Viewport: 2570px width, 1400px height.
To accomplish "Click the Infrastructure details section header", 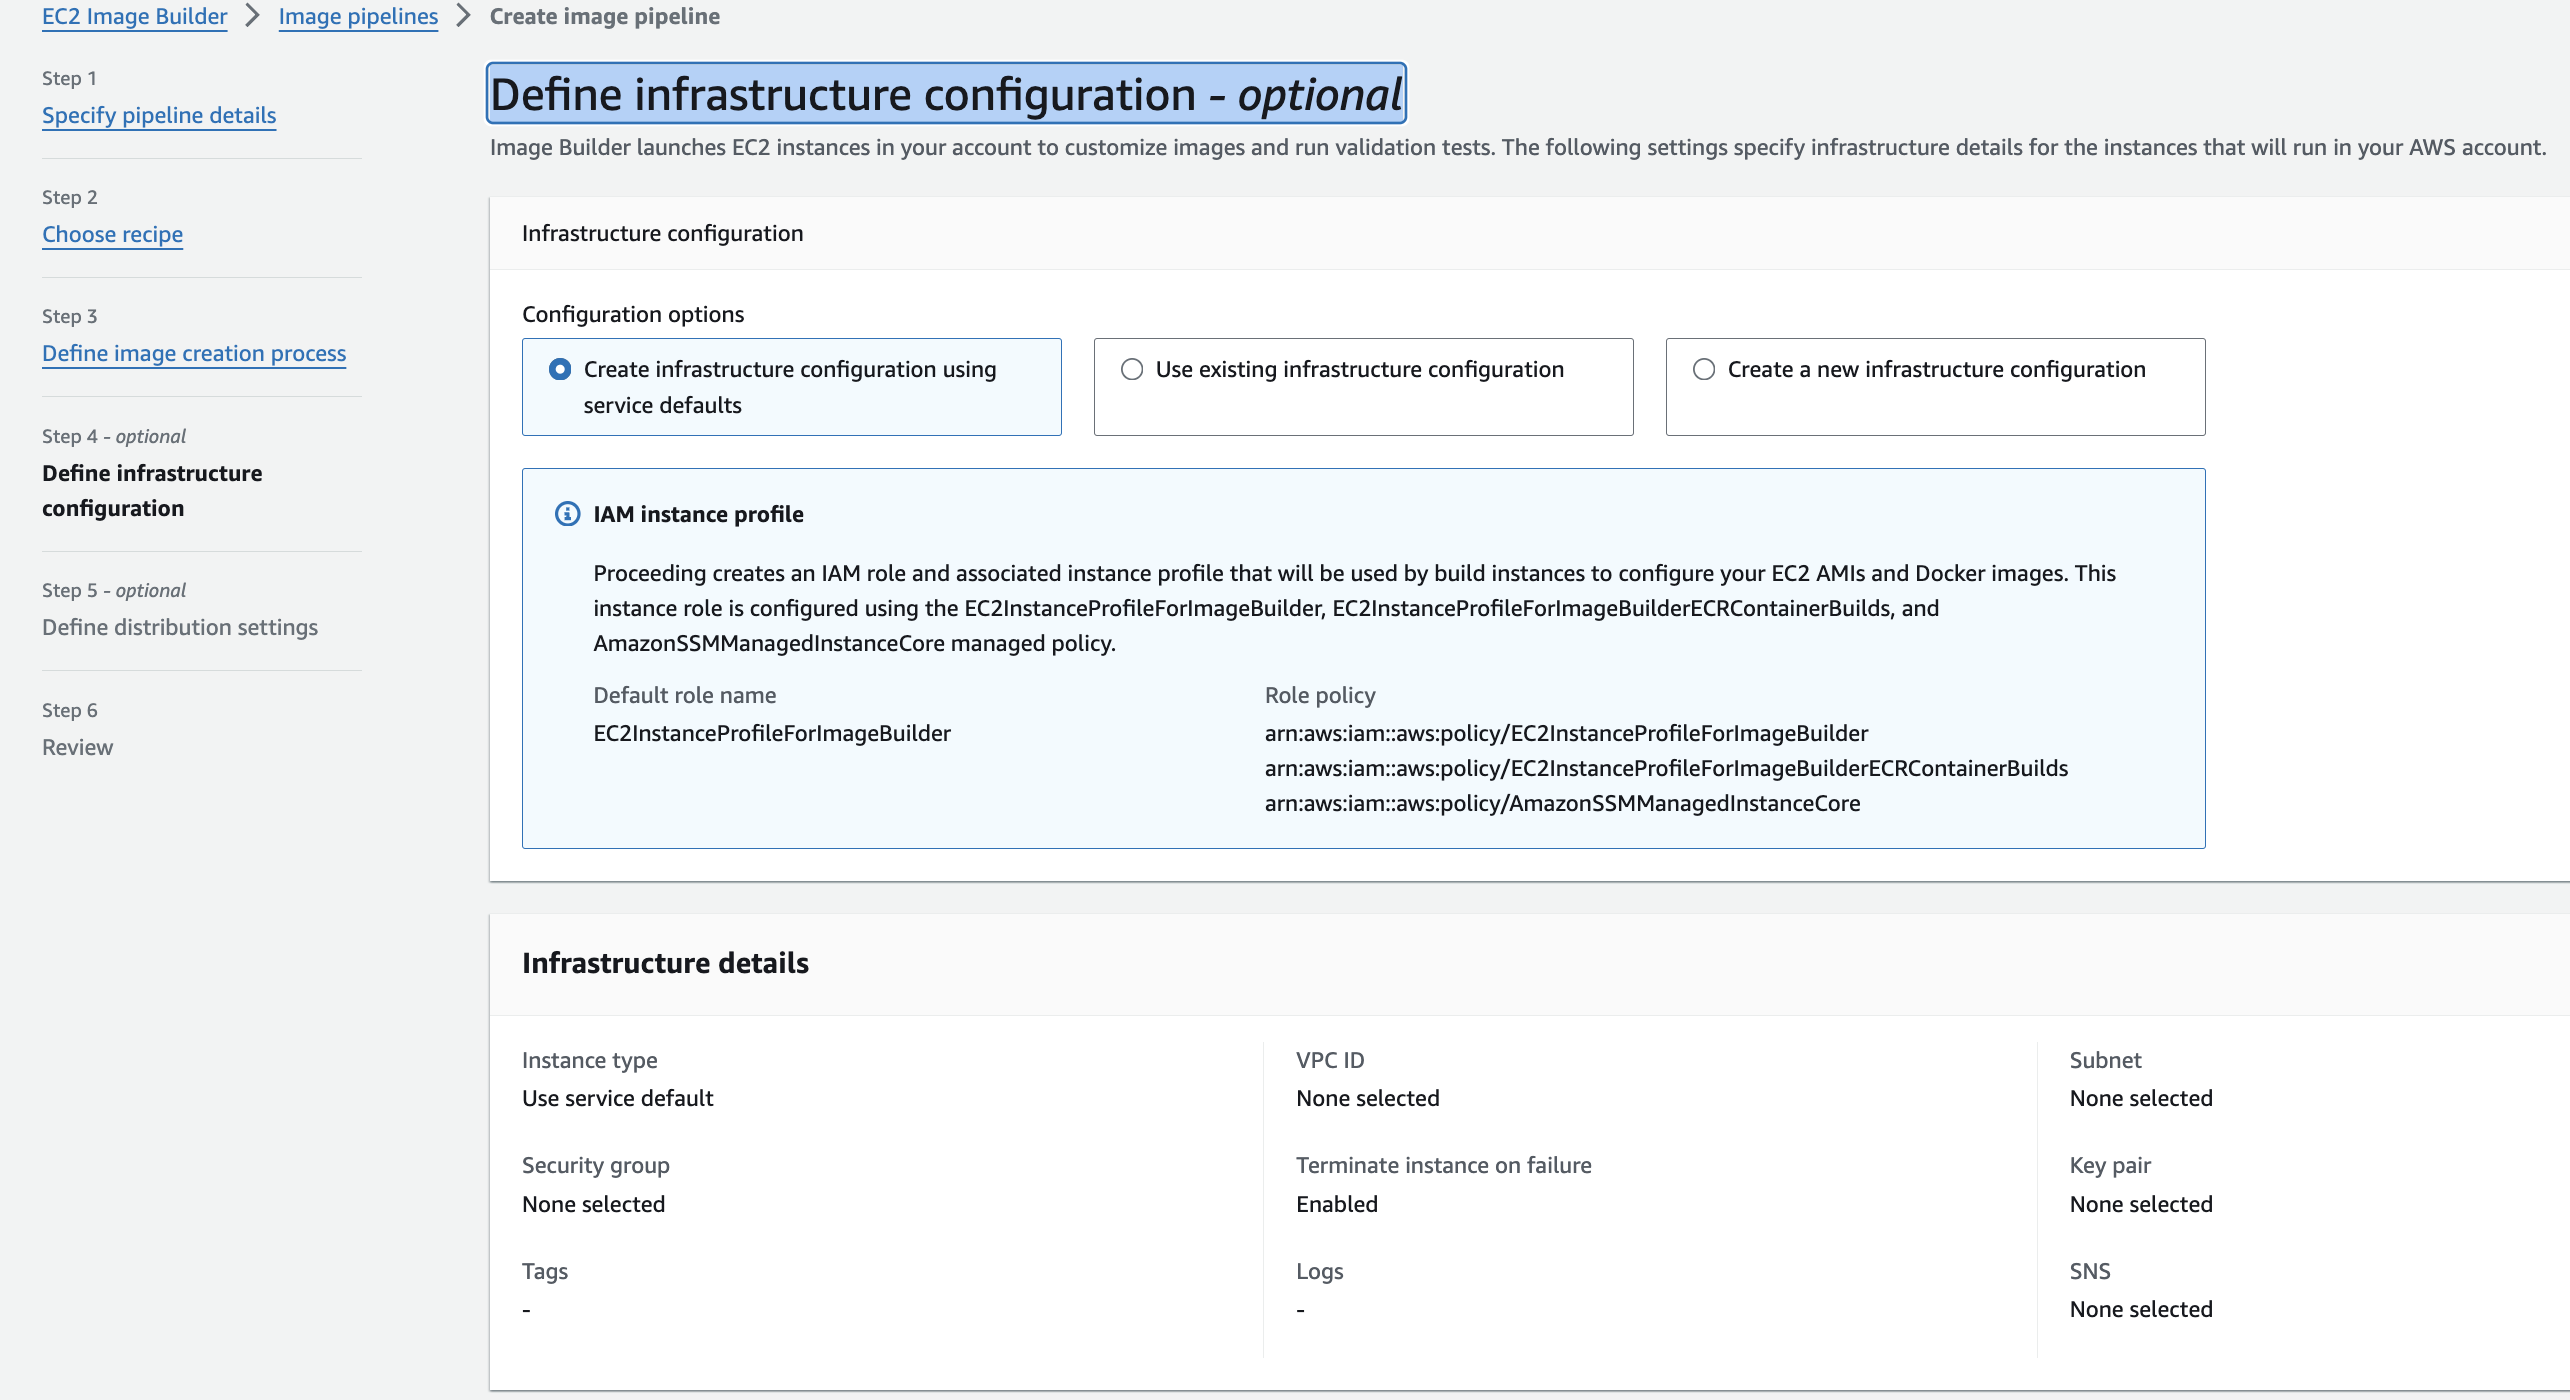I will tap(665, 963).
